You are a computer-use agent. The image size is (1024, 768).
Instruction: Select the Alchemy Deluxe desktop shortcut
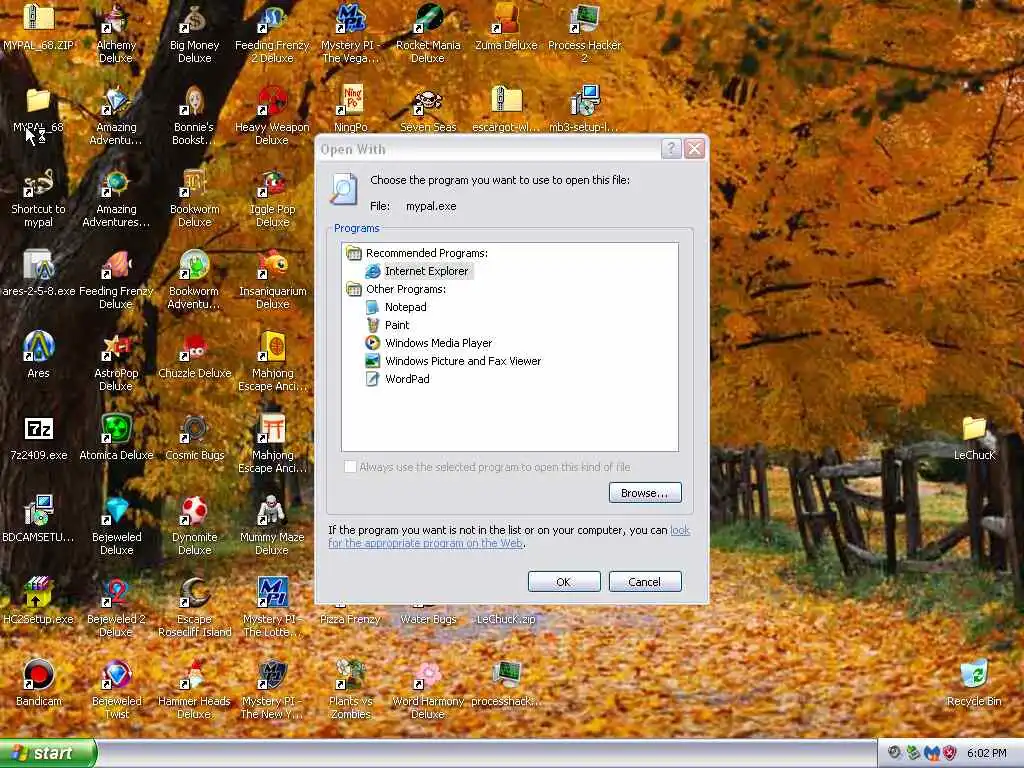116,34
